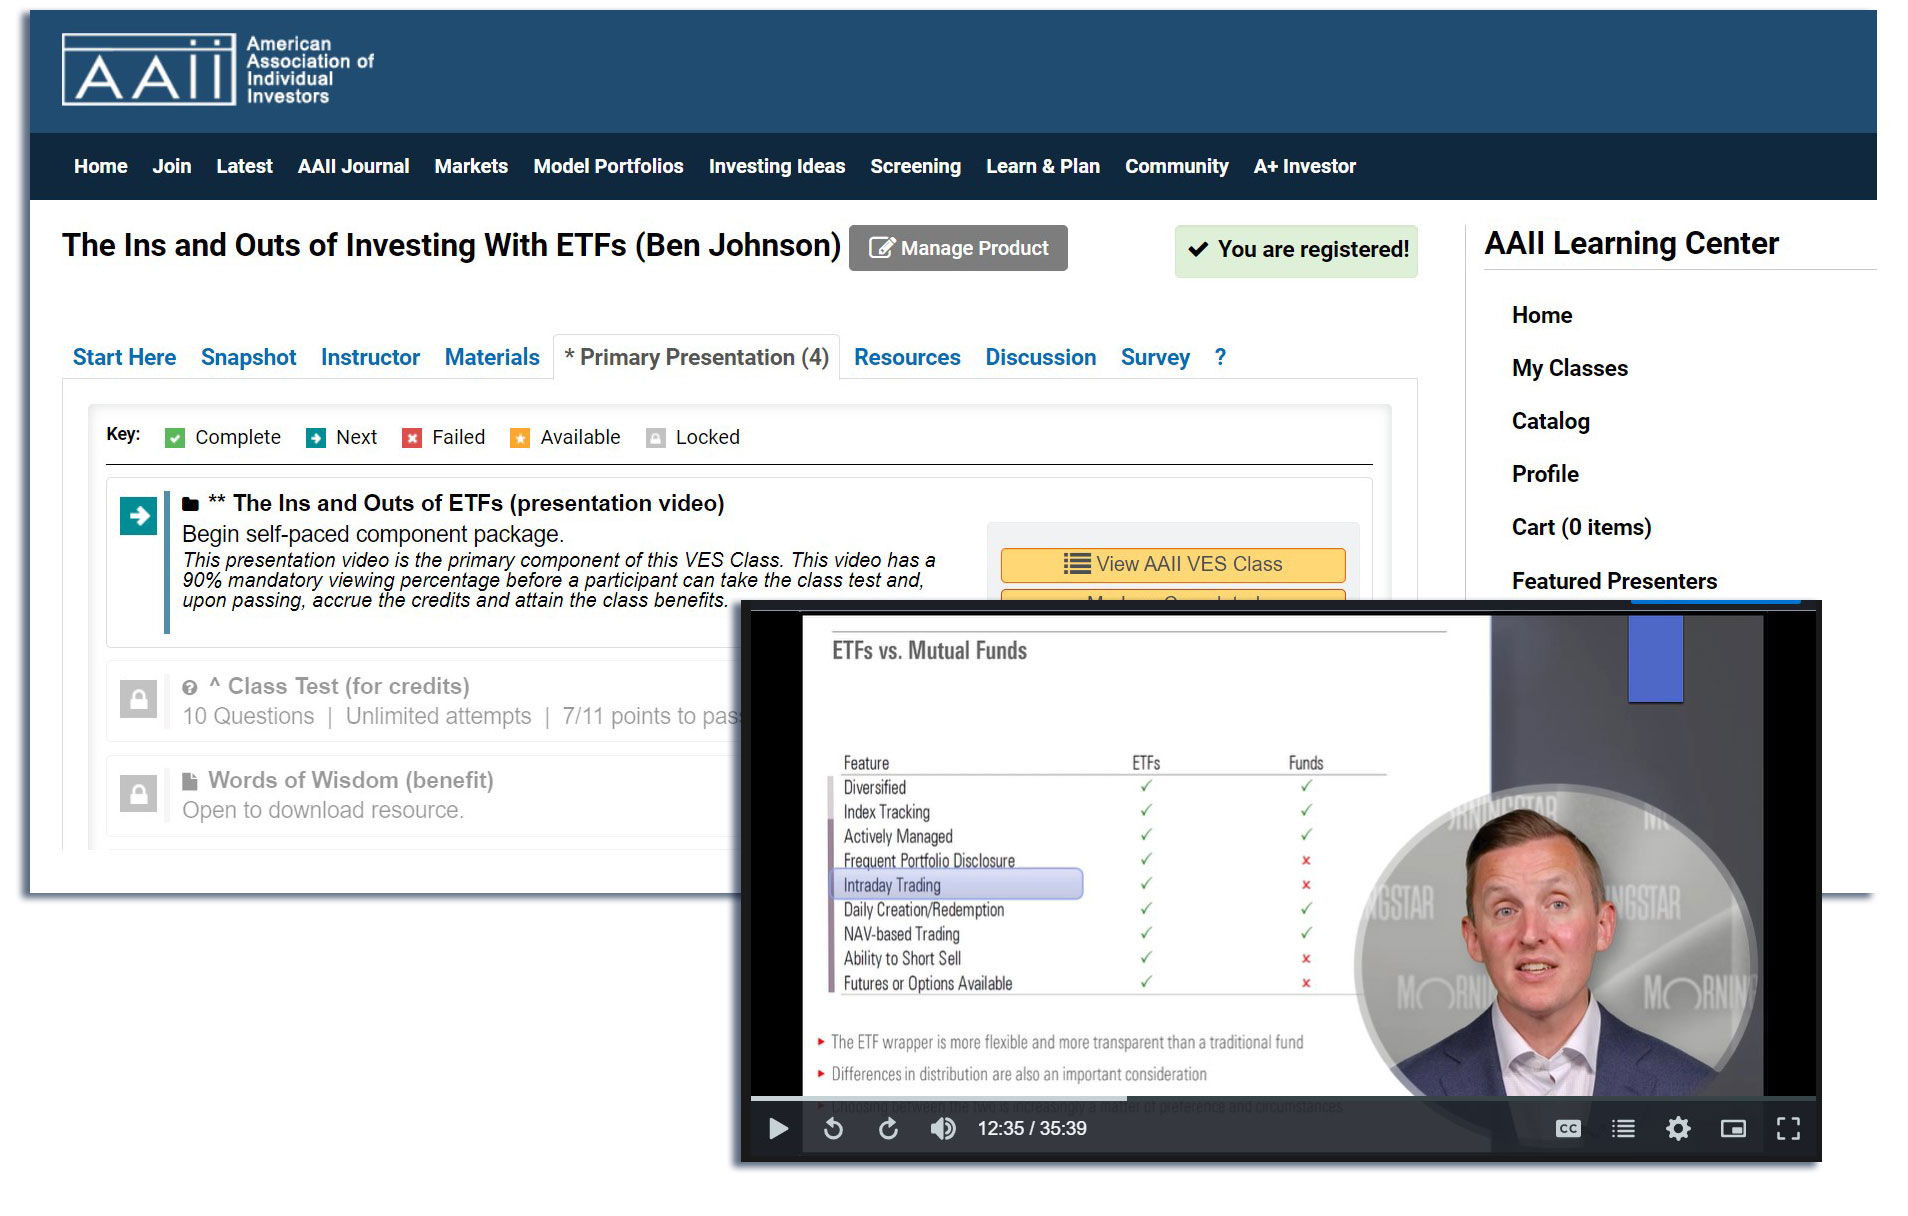Image resolution: width=1908 pixels, height=1216 pixels.
Task: Skip forward with the forward-skip icon
Action: pos(888,1129)
